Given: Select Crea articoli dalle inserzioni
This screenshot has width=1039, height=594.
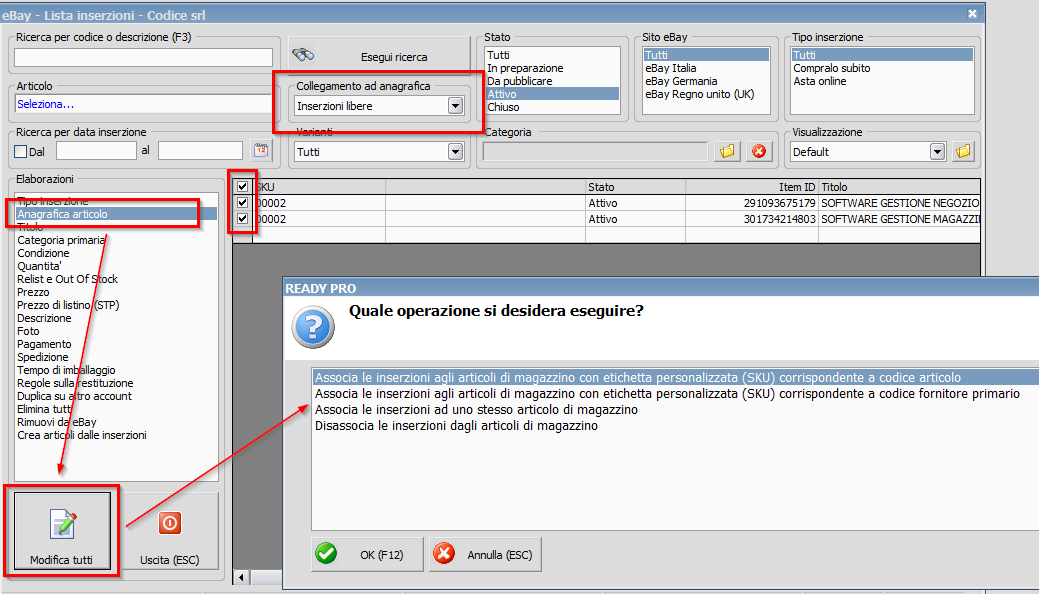Looking at the screenshot, I should [x=116, y=435].
